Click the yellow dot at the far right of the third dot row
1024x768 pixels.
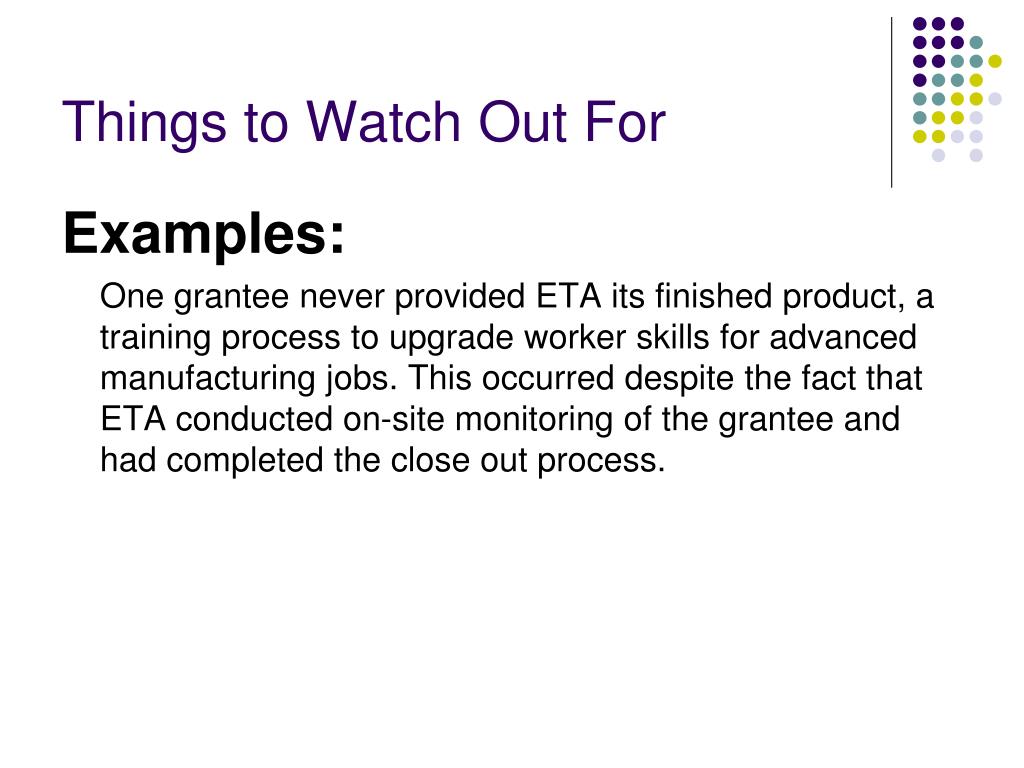[x=995, y=61]
